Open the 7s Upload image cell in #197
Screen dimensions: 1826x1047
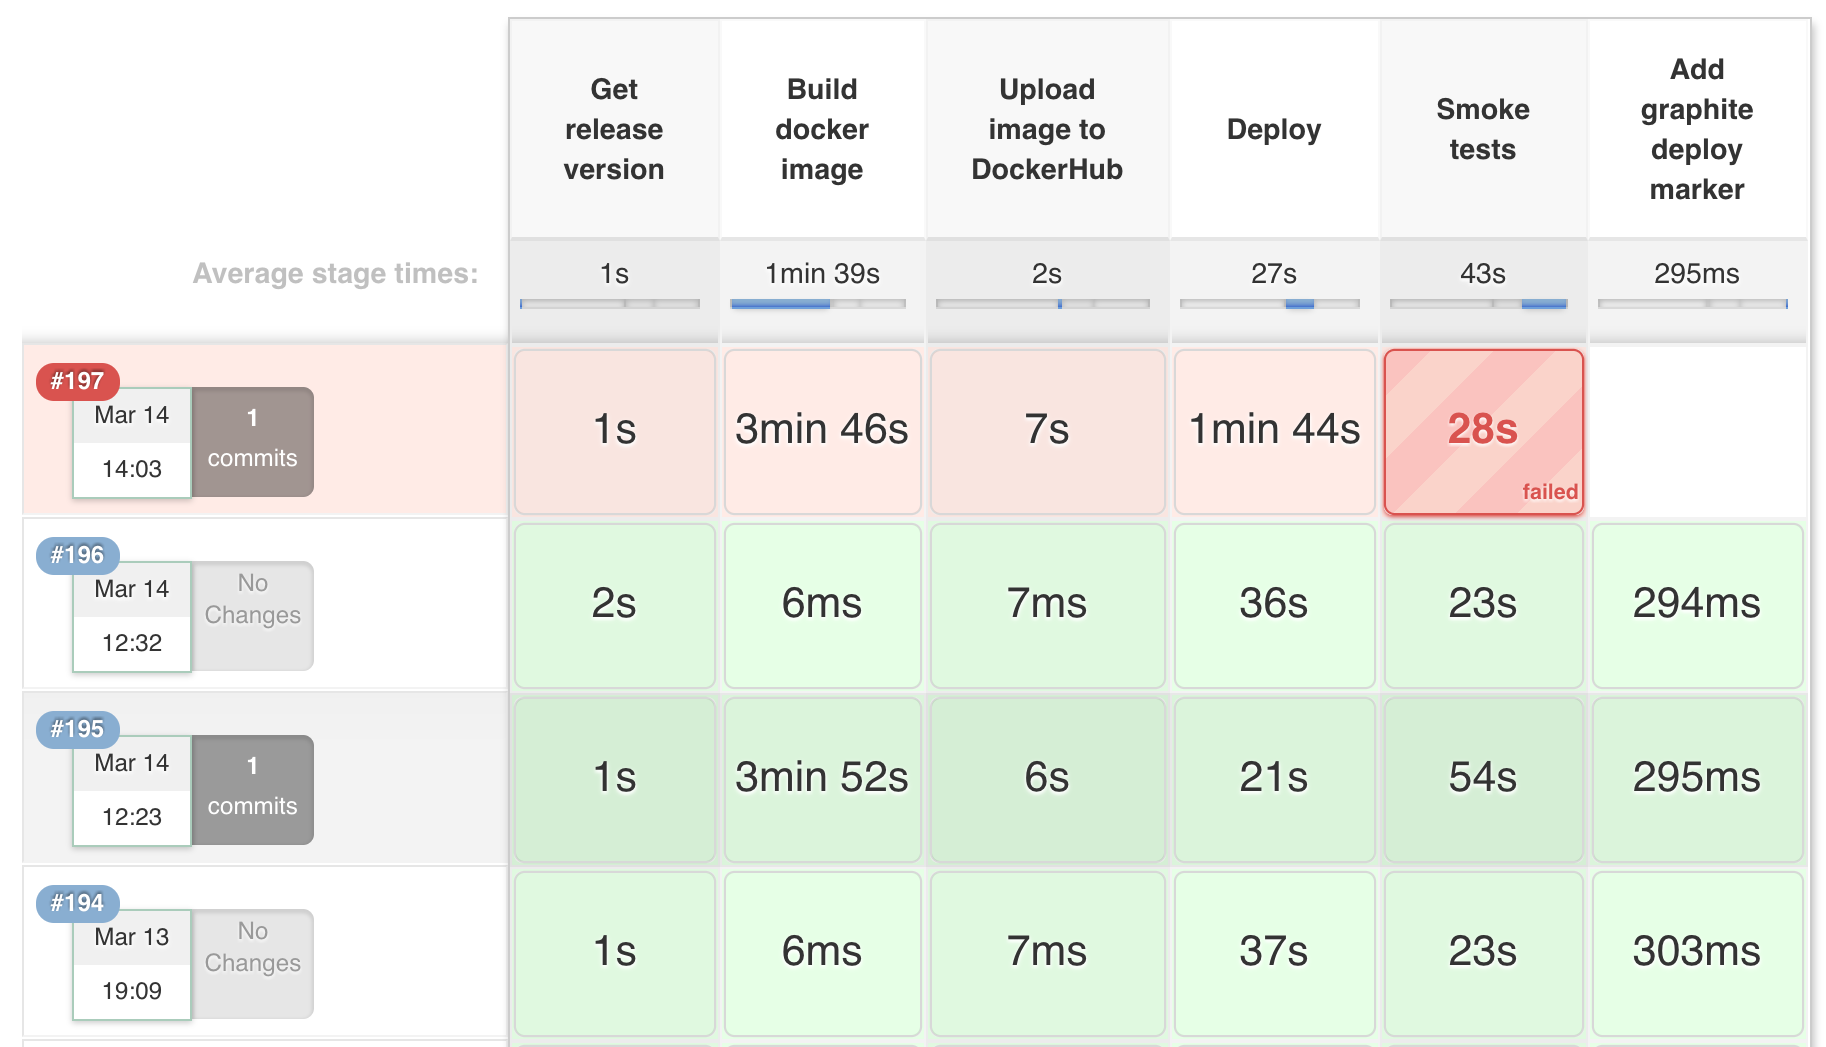point(1047,431)
